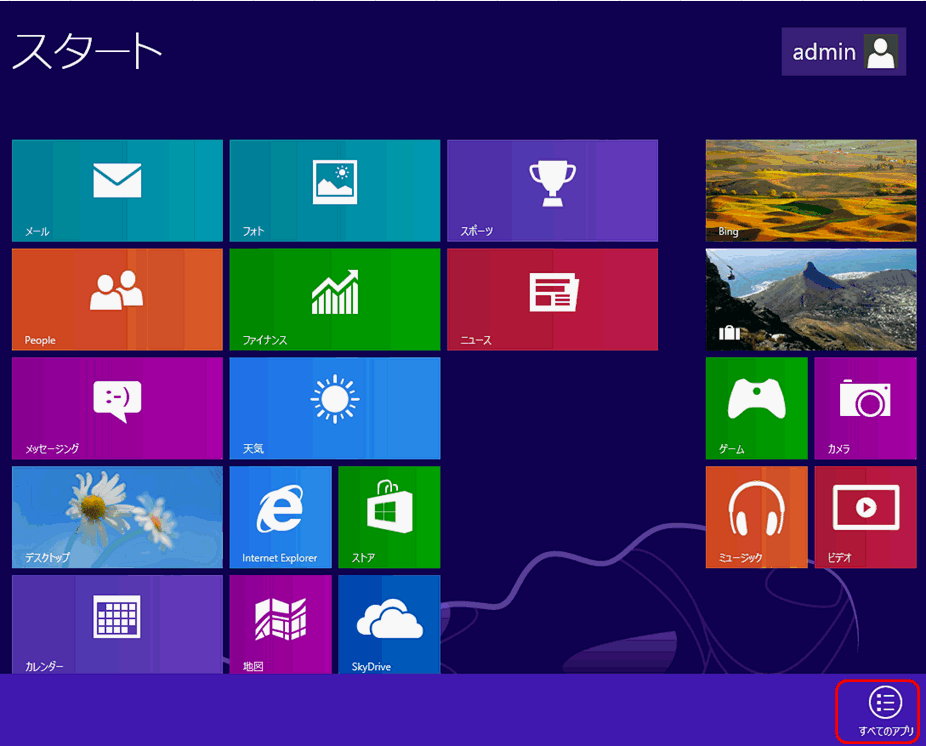Open the カメラ camera tile
This screenshot has width=926, height=746.
865,408
